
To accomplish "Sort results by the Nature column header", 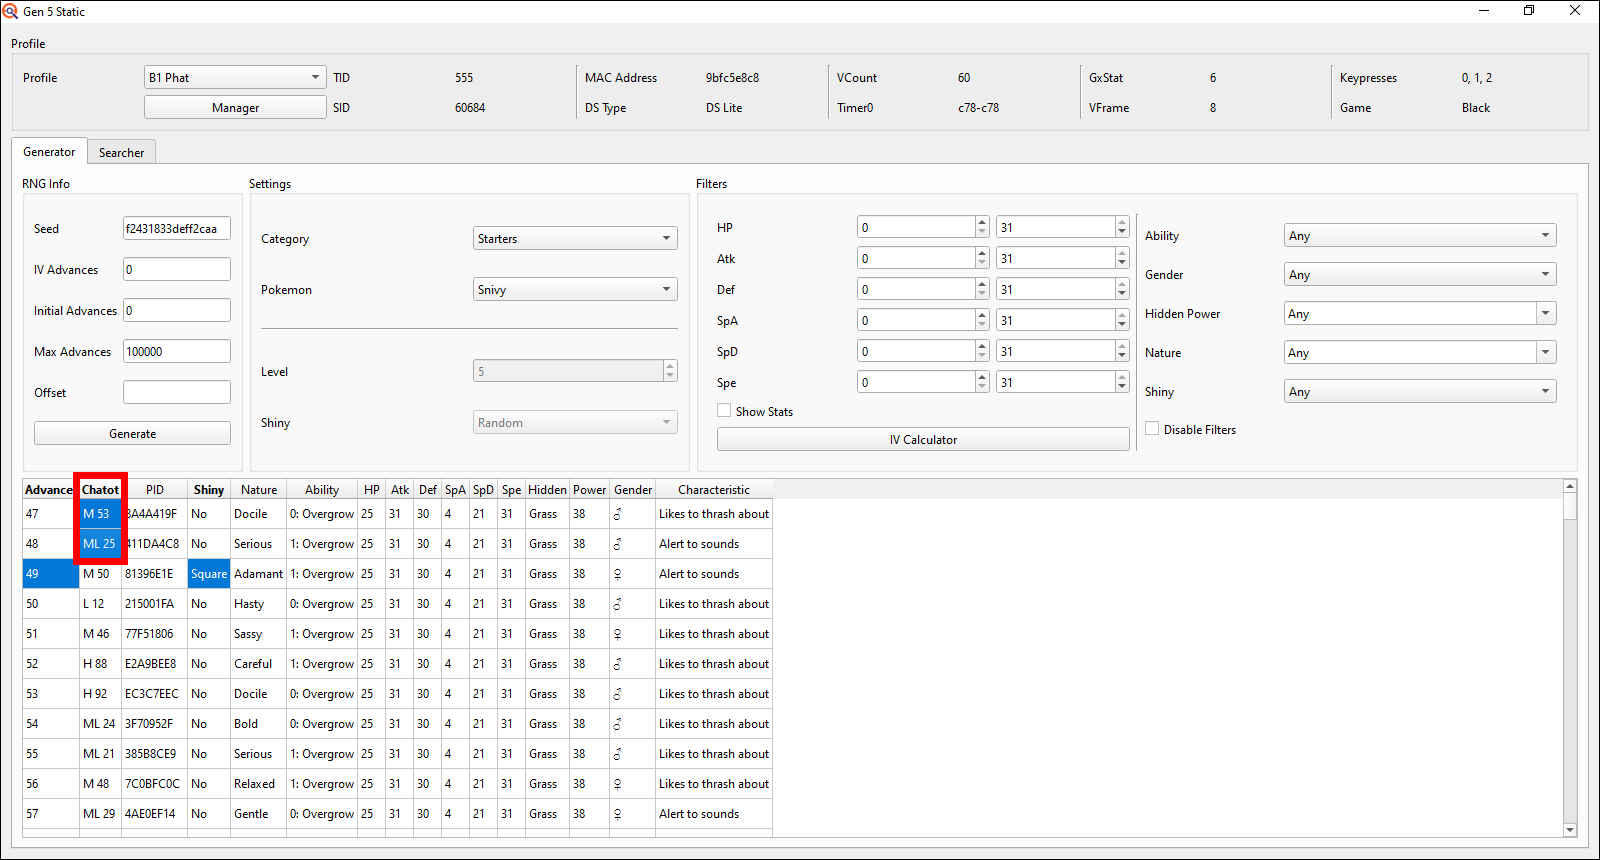I will pos(259,490).
